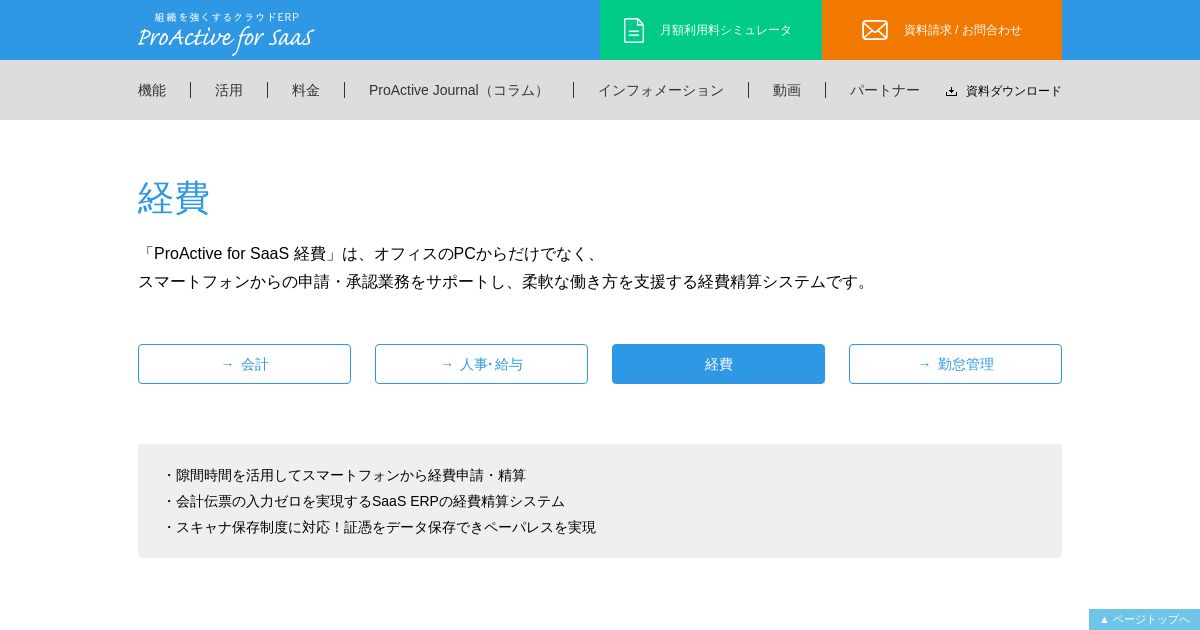The height and width of the screenshot is (630, 1200).
Task: Click the tagline 組織を強くするクラウドERP
Action: [x=227, y=17]
